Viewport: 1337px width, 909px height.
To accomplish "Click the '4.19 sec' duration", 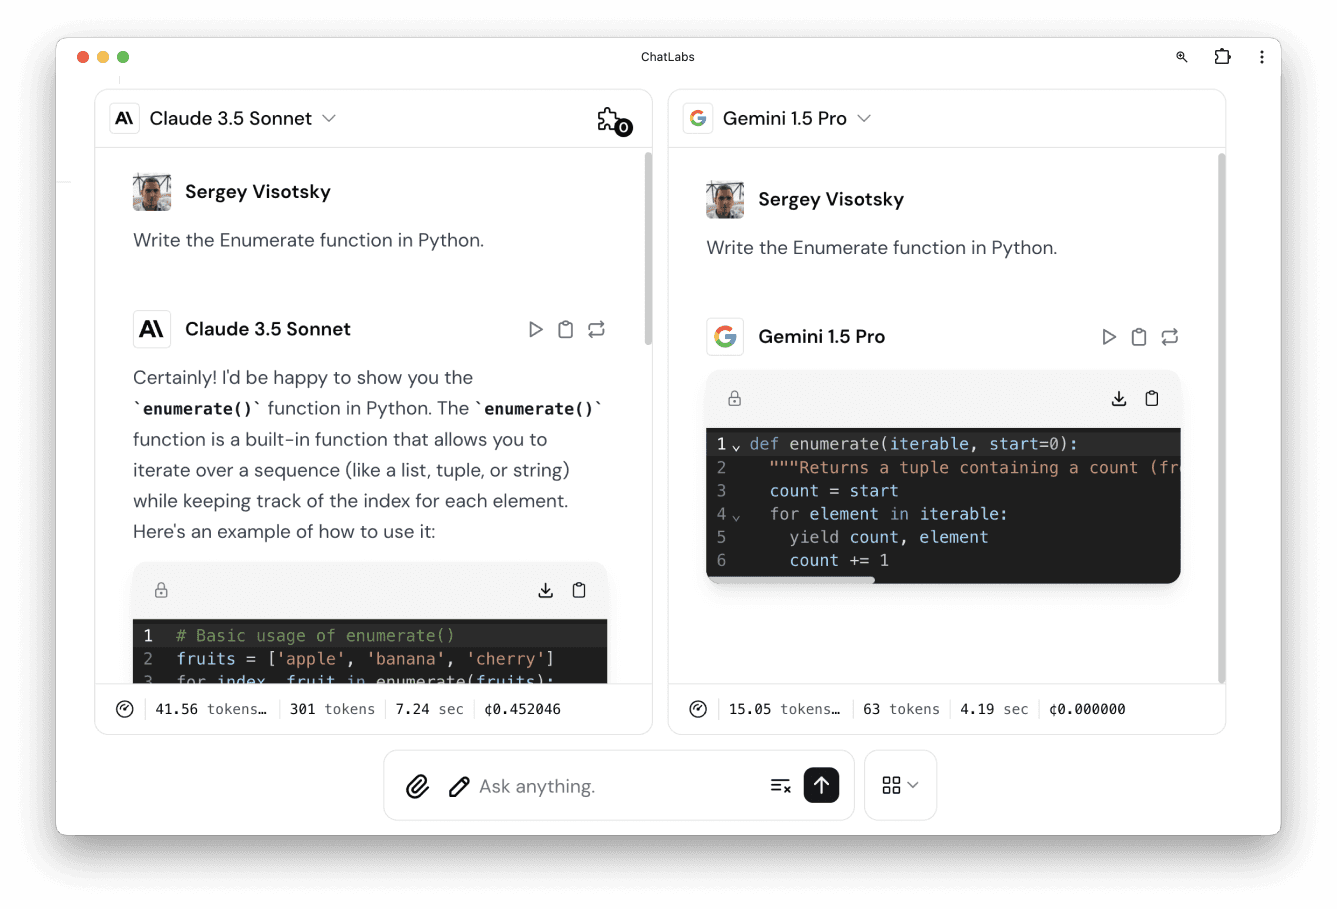I will [x=994, y=709].
